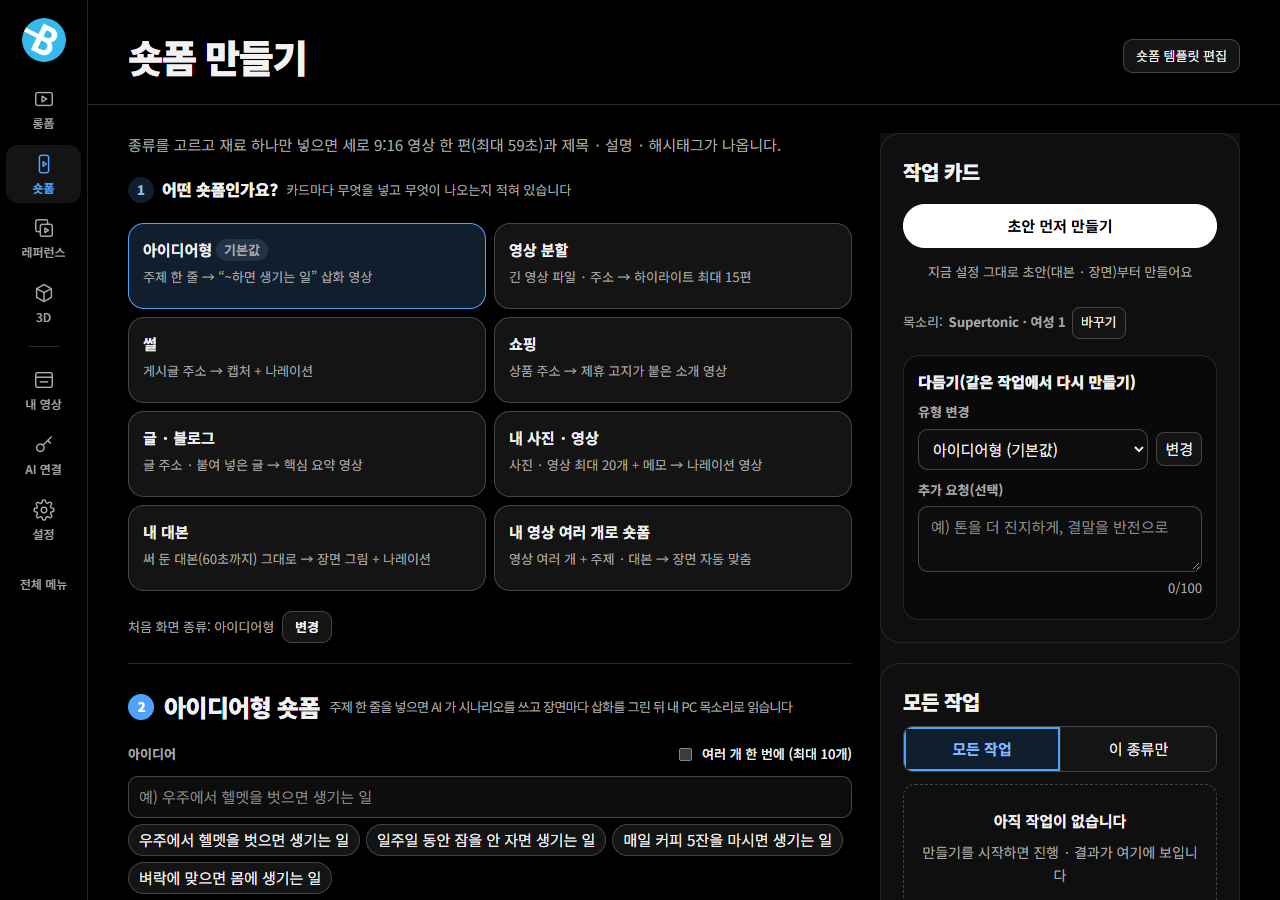Open 설정 gear in sidebar
This screenshot has height=900, width=1280.
43,521
